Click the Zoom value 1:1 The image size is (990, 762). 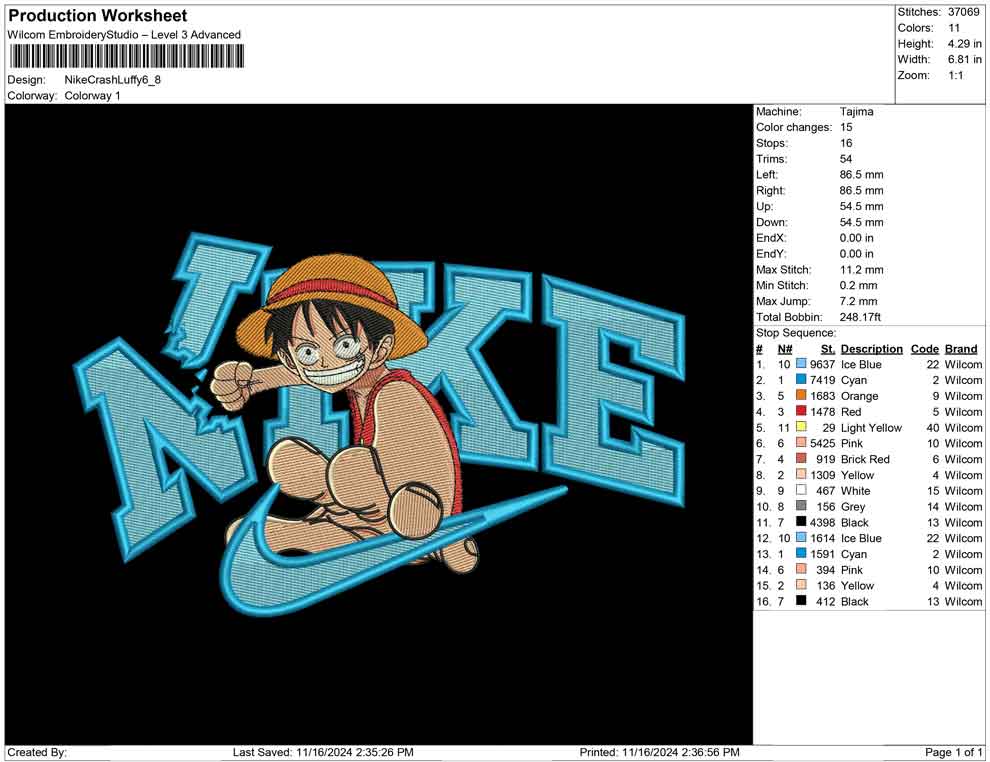pos(955,75)
